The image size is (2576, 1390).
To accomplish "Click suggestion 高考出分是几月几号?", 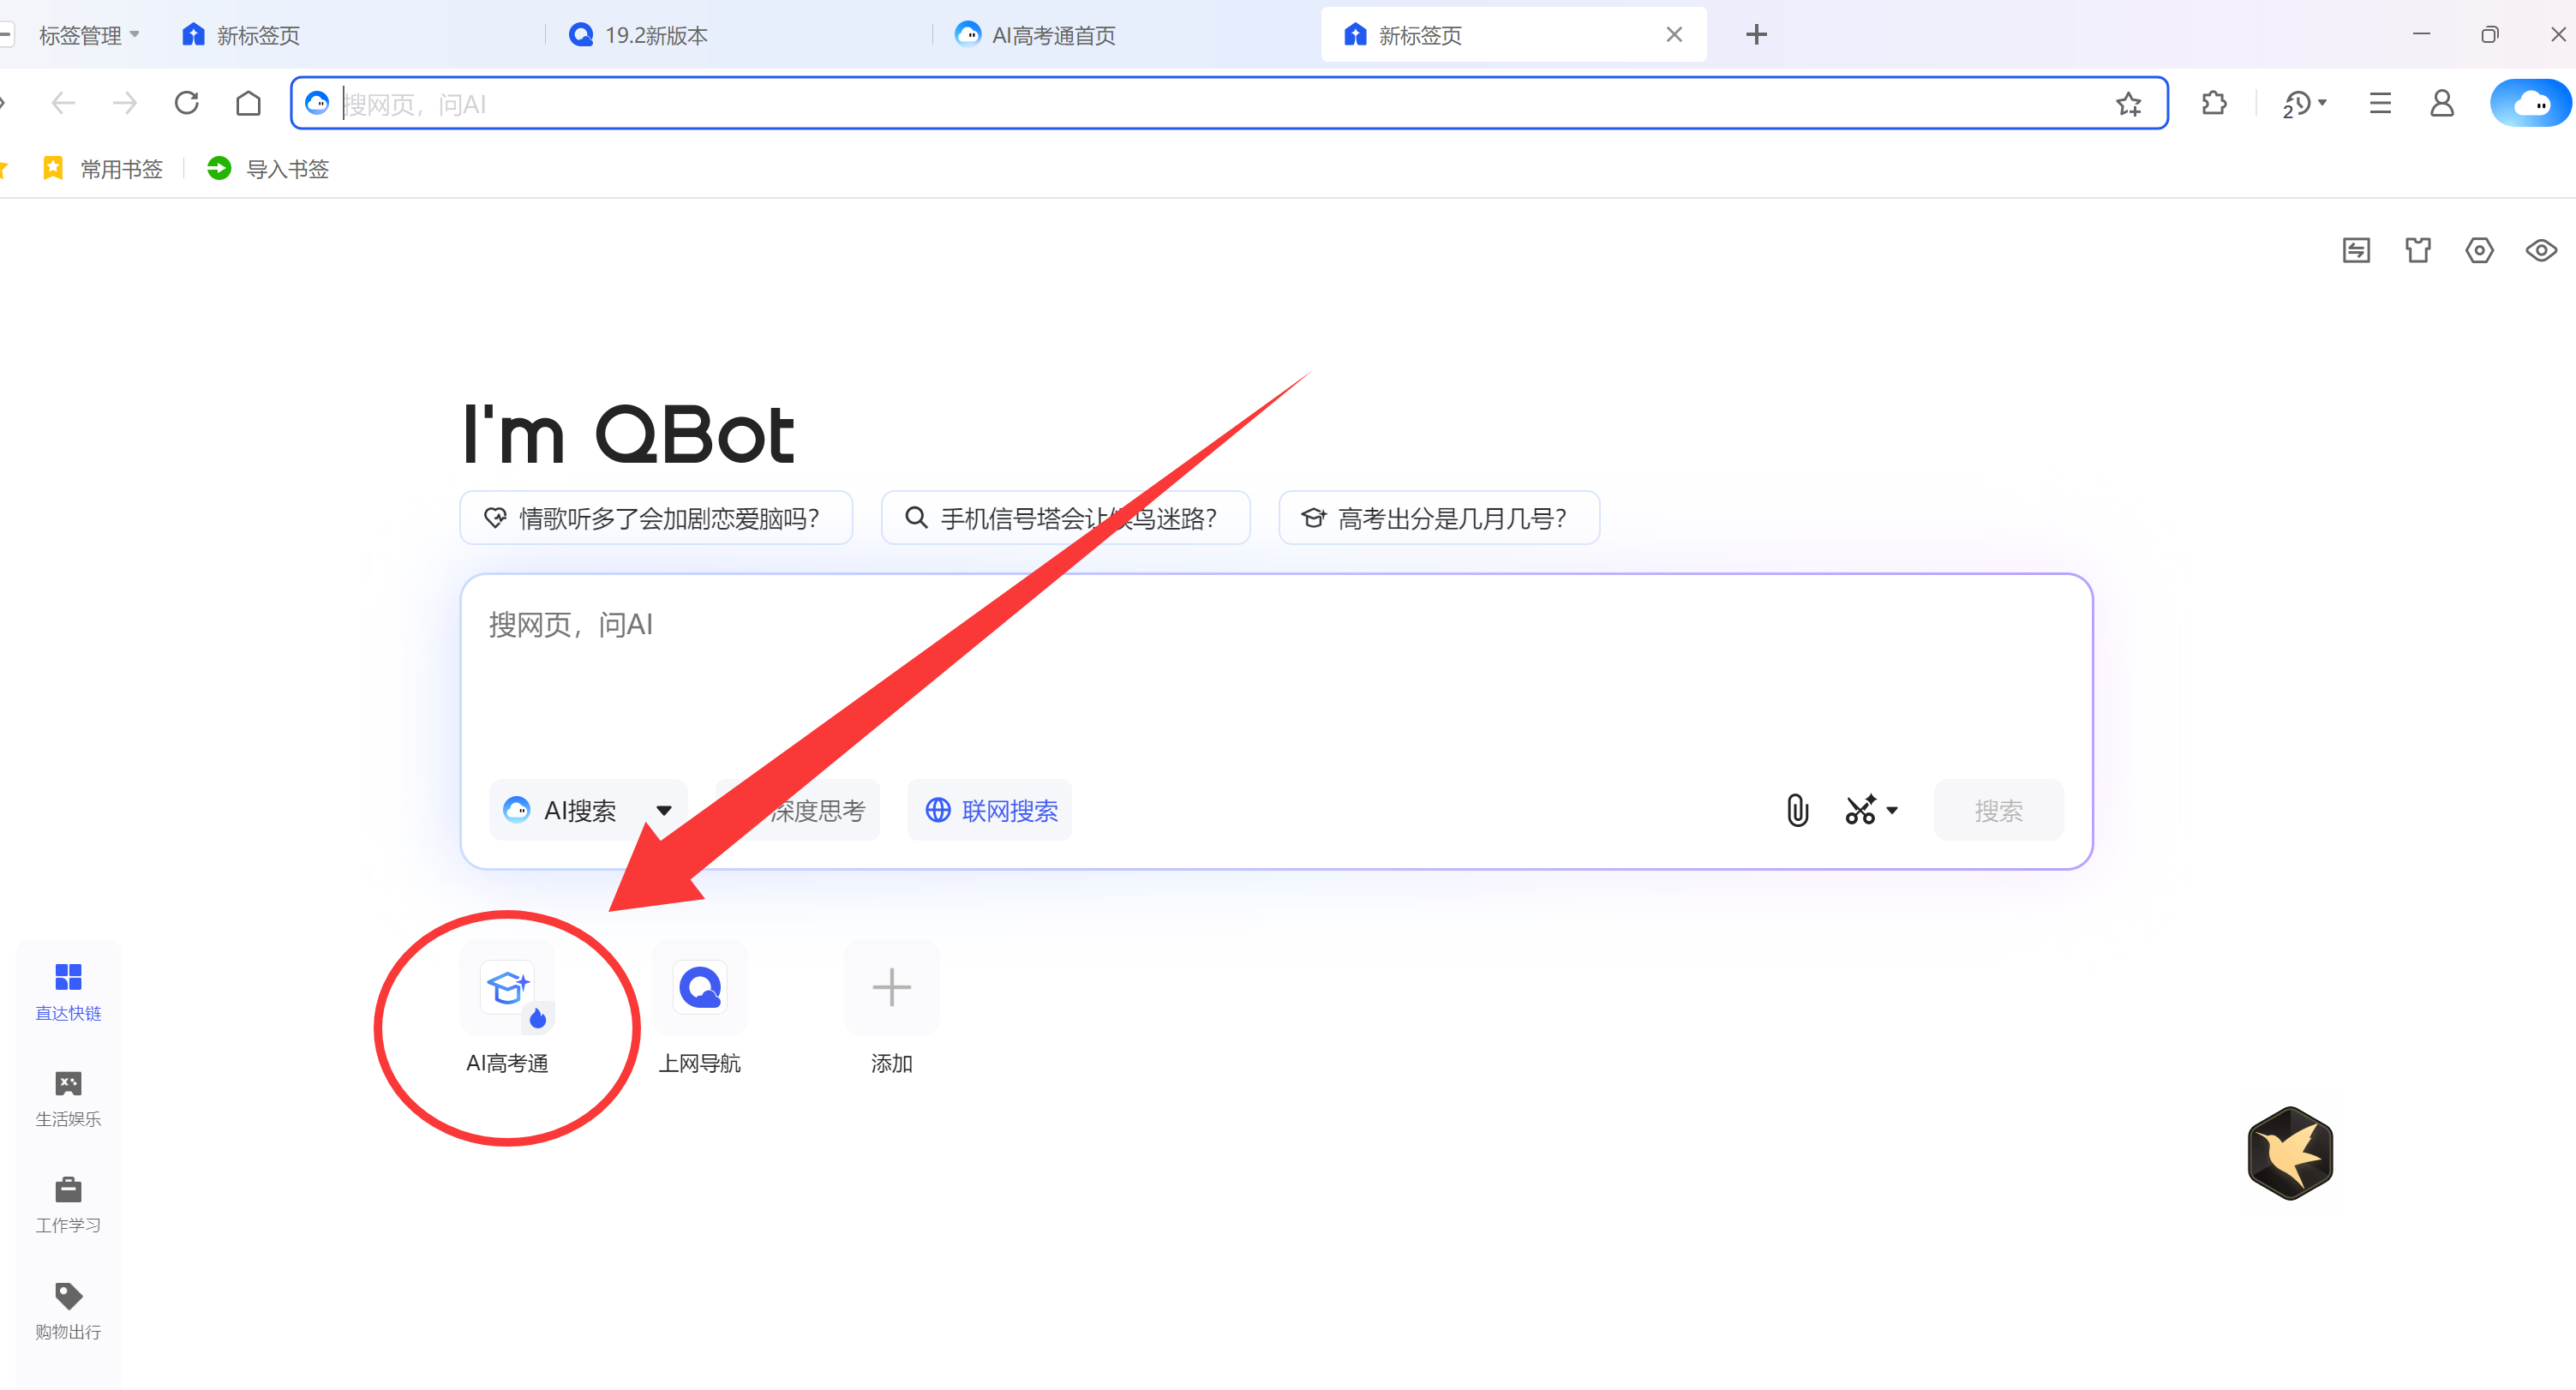I will [1438, 518].
